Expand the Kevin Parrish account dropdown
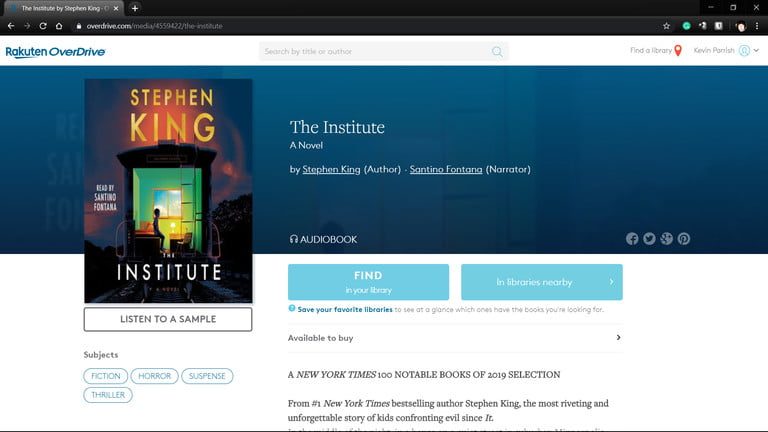The image size is (768, 432). click(756, 50)
